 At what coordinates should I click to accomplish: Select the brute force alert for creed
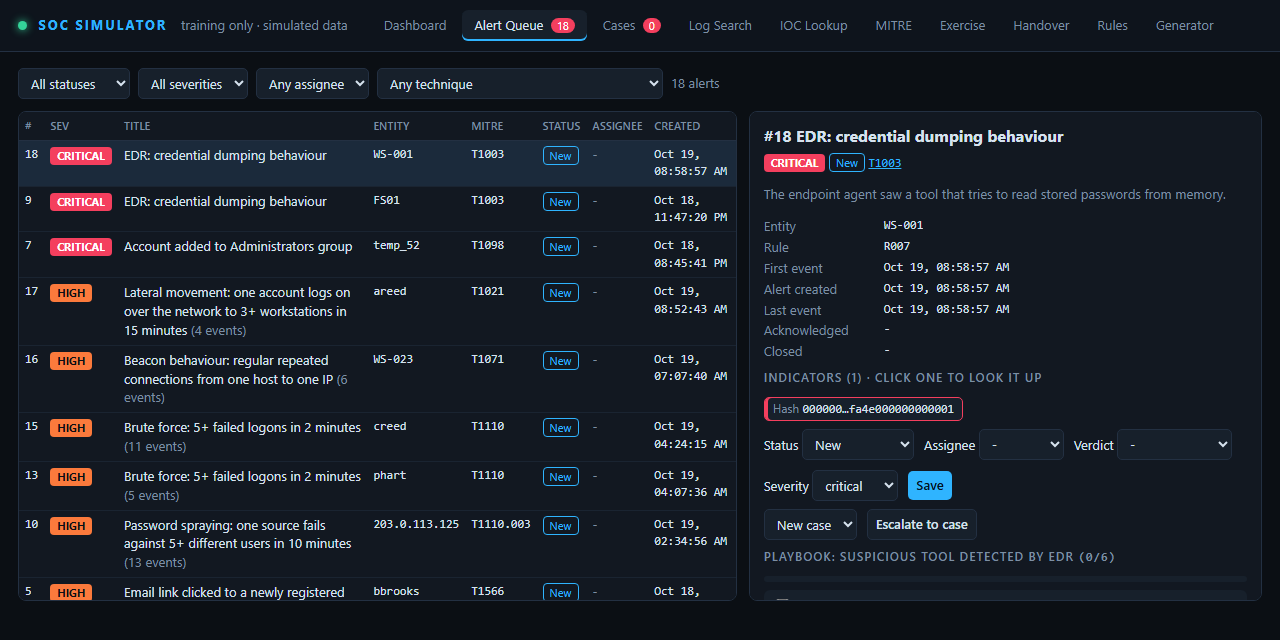click(x=377, y=437)
